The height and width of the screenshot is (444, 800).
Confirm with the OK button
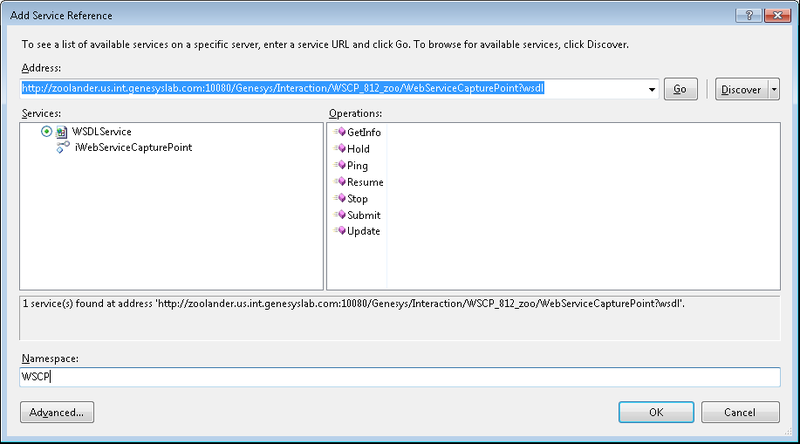tap(656, 412)
